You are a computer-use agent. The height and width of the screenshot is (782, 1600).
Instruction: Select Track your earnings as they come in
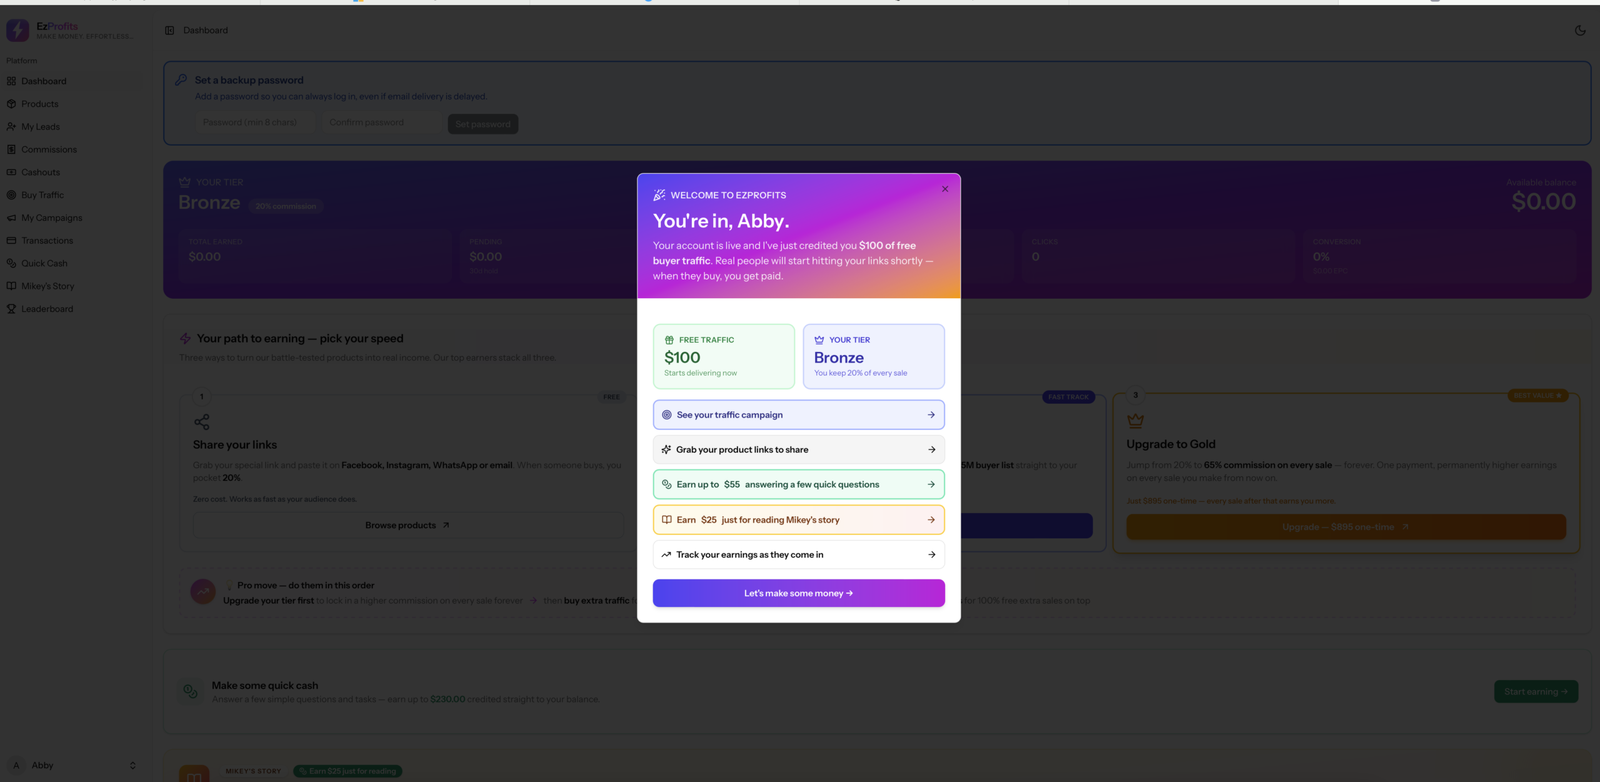799,555
